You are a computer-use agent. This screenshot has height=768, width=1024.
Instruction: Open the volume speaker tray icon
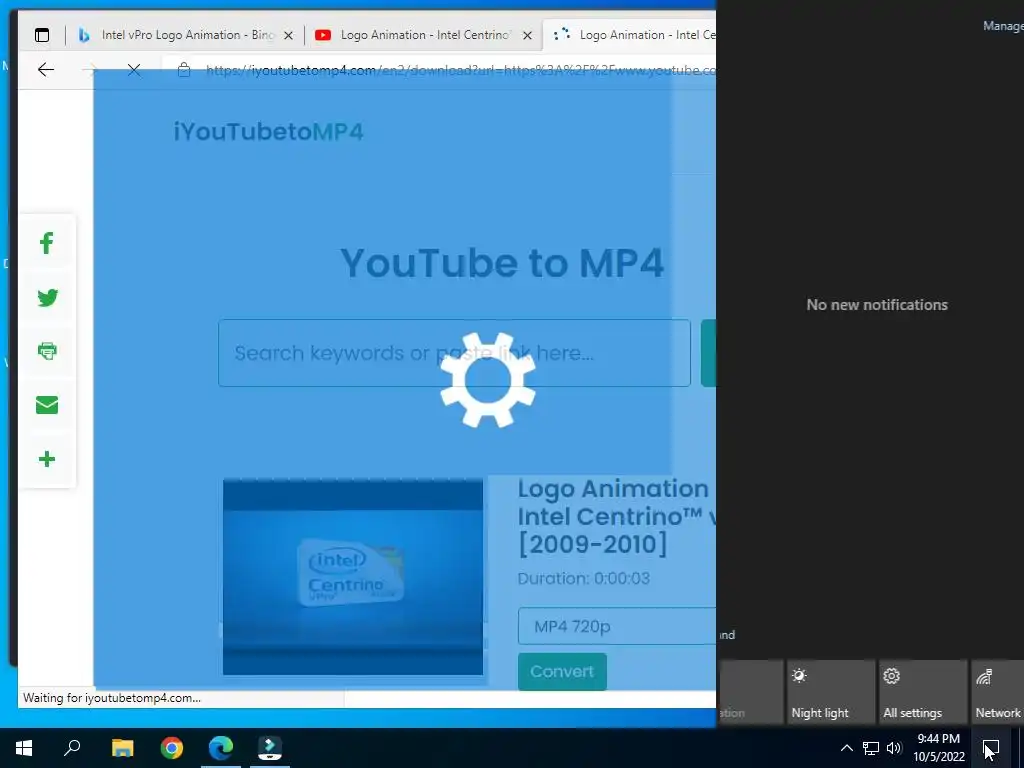[x=895, y=748]
